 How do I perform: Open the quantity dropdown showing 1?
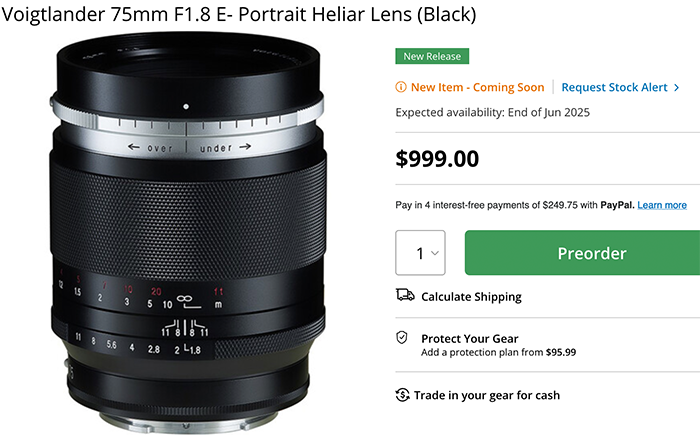(x=420, y=253)
